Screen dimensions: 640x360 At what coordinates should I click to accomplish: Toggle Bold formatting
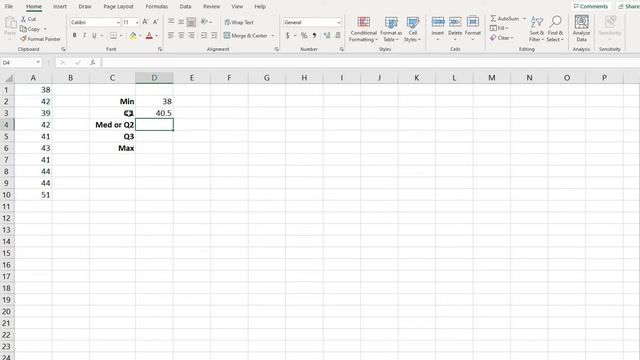[74, 36]
